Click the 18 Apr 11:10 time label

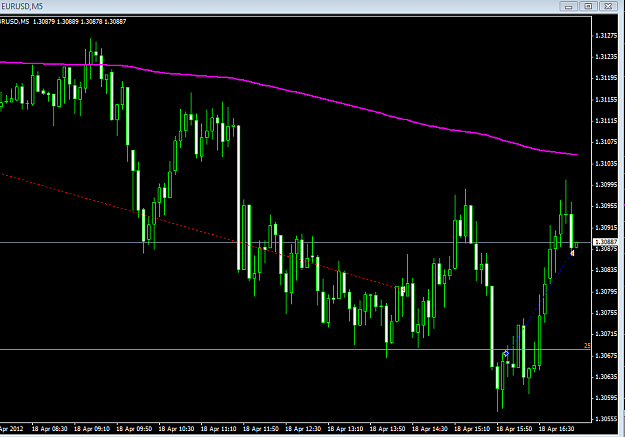[218, 429]
